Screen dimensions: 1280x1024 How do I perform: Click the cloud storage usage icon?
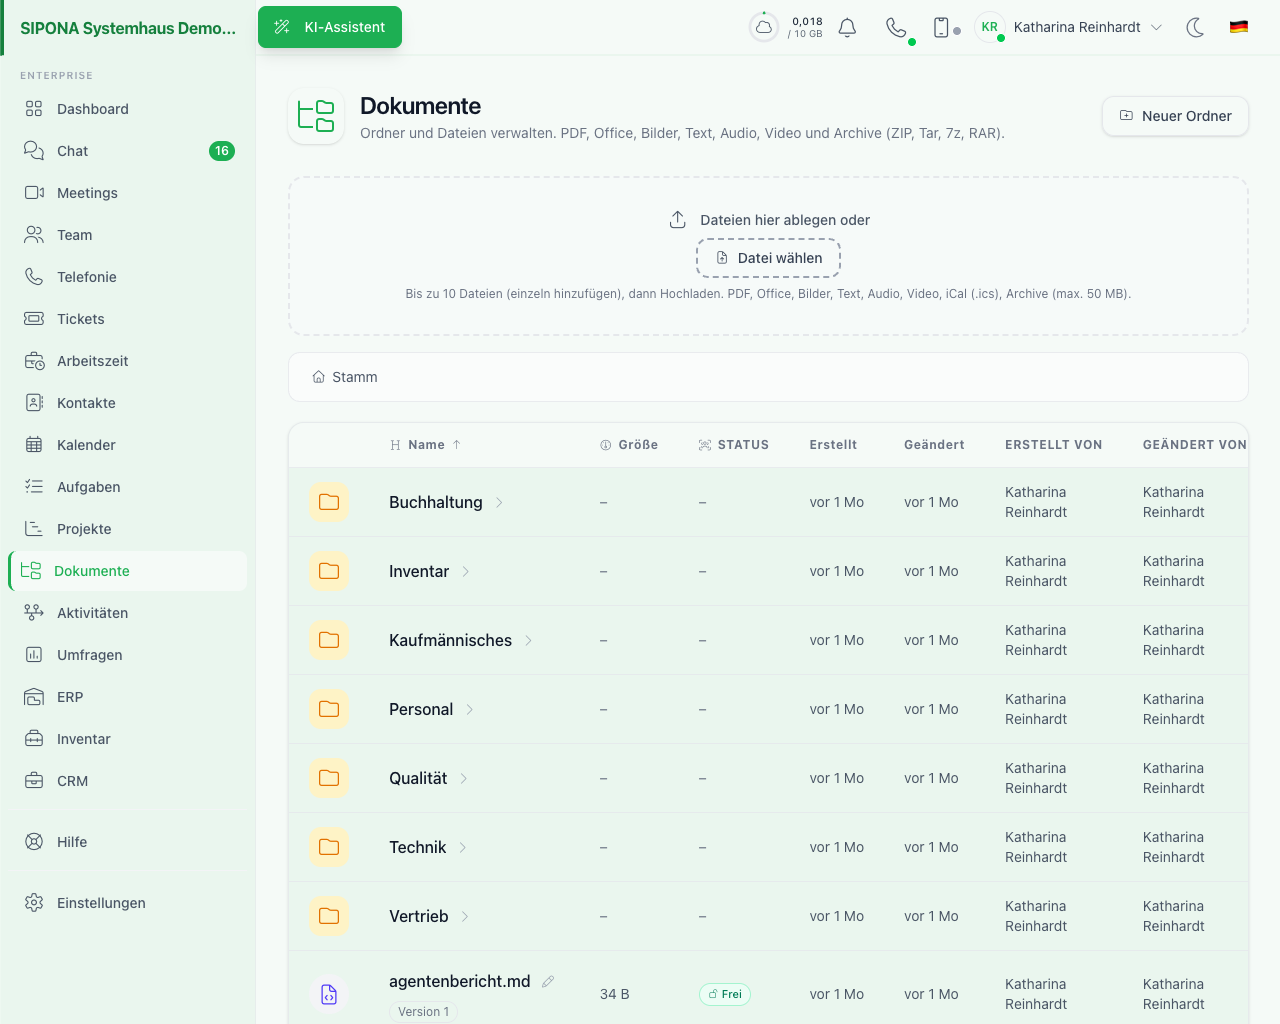pos(764,27)
